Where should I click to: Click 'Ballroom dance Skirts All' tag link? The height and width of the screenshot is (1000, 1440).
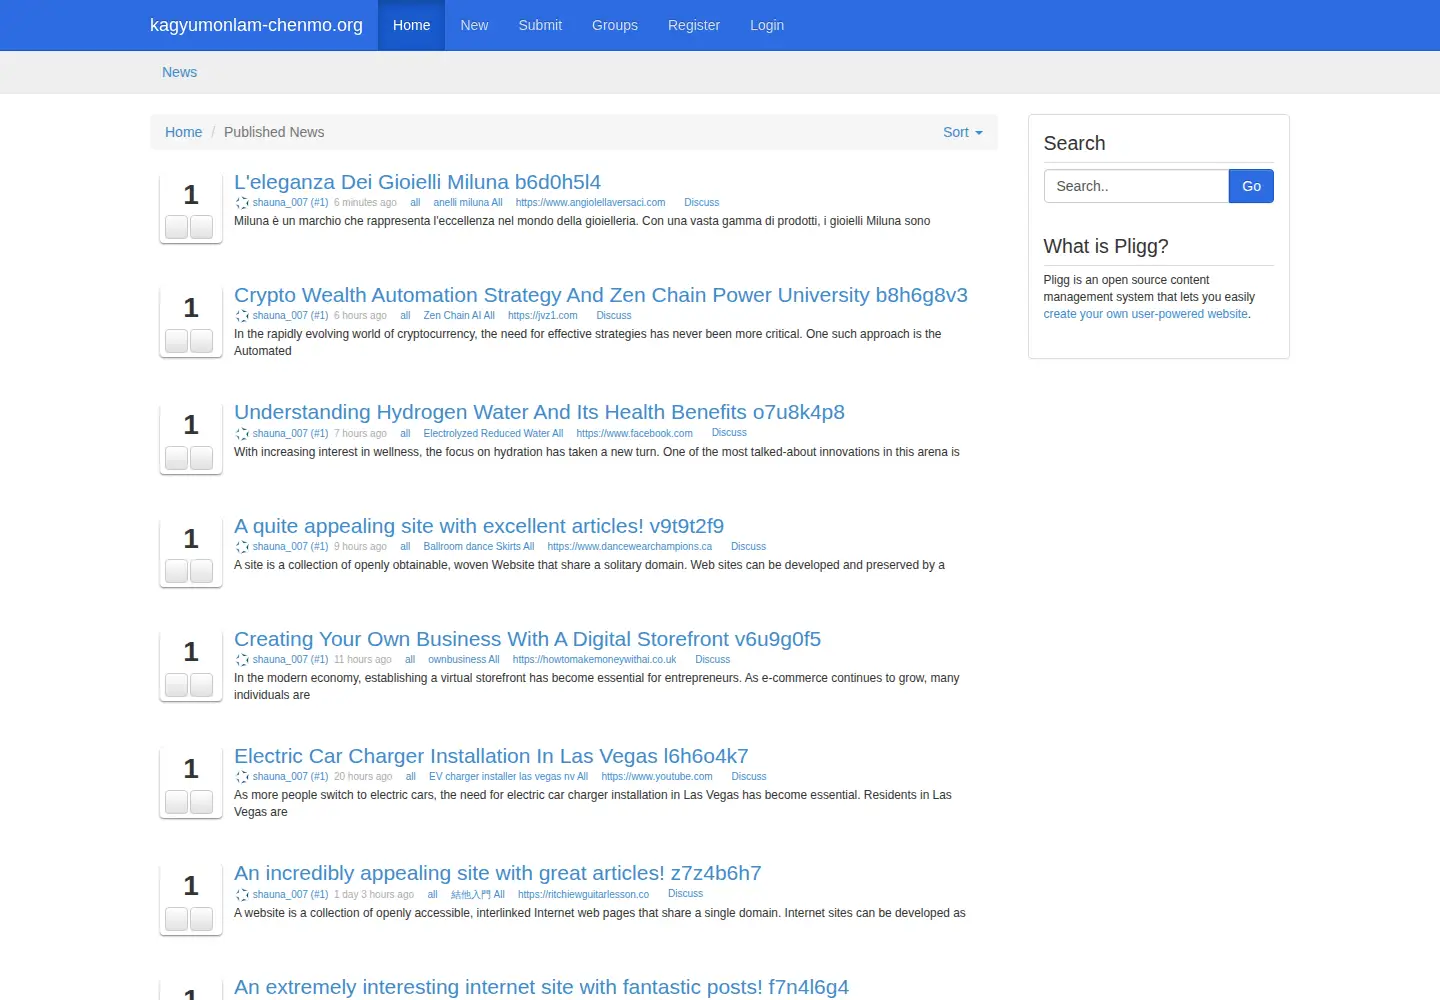pyautogui.click(x=479, y=547)
